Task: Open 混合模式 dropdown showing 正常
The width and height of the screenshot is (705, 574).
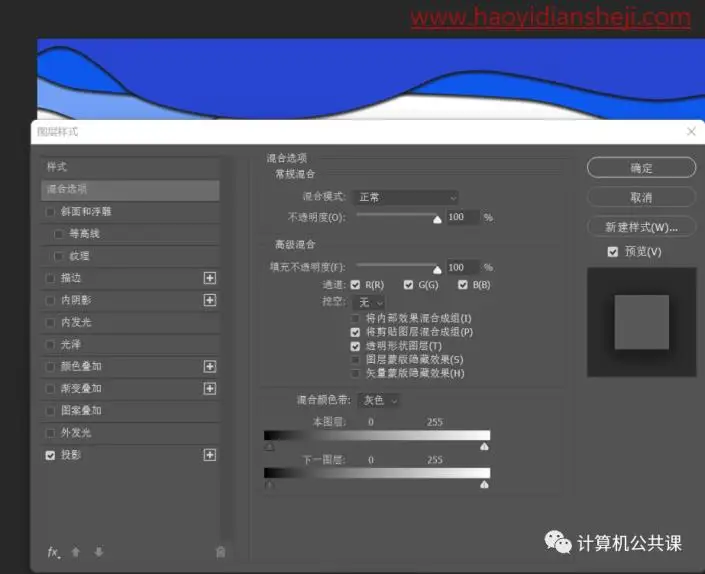Action: pyautogui.click(x=406, y=197)
